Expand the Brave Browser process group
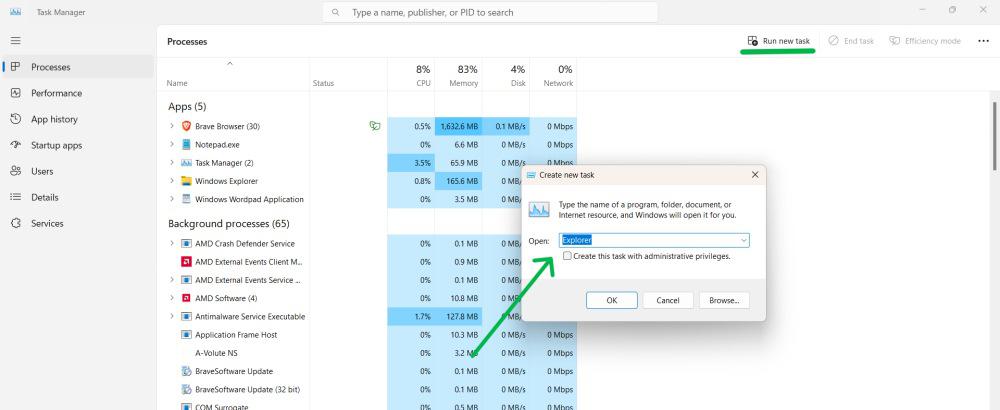The image size is (1000, 410). (172, 126)
